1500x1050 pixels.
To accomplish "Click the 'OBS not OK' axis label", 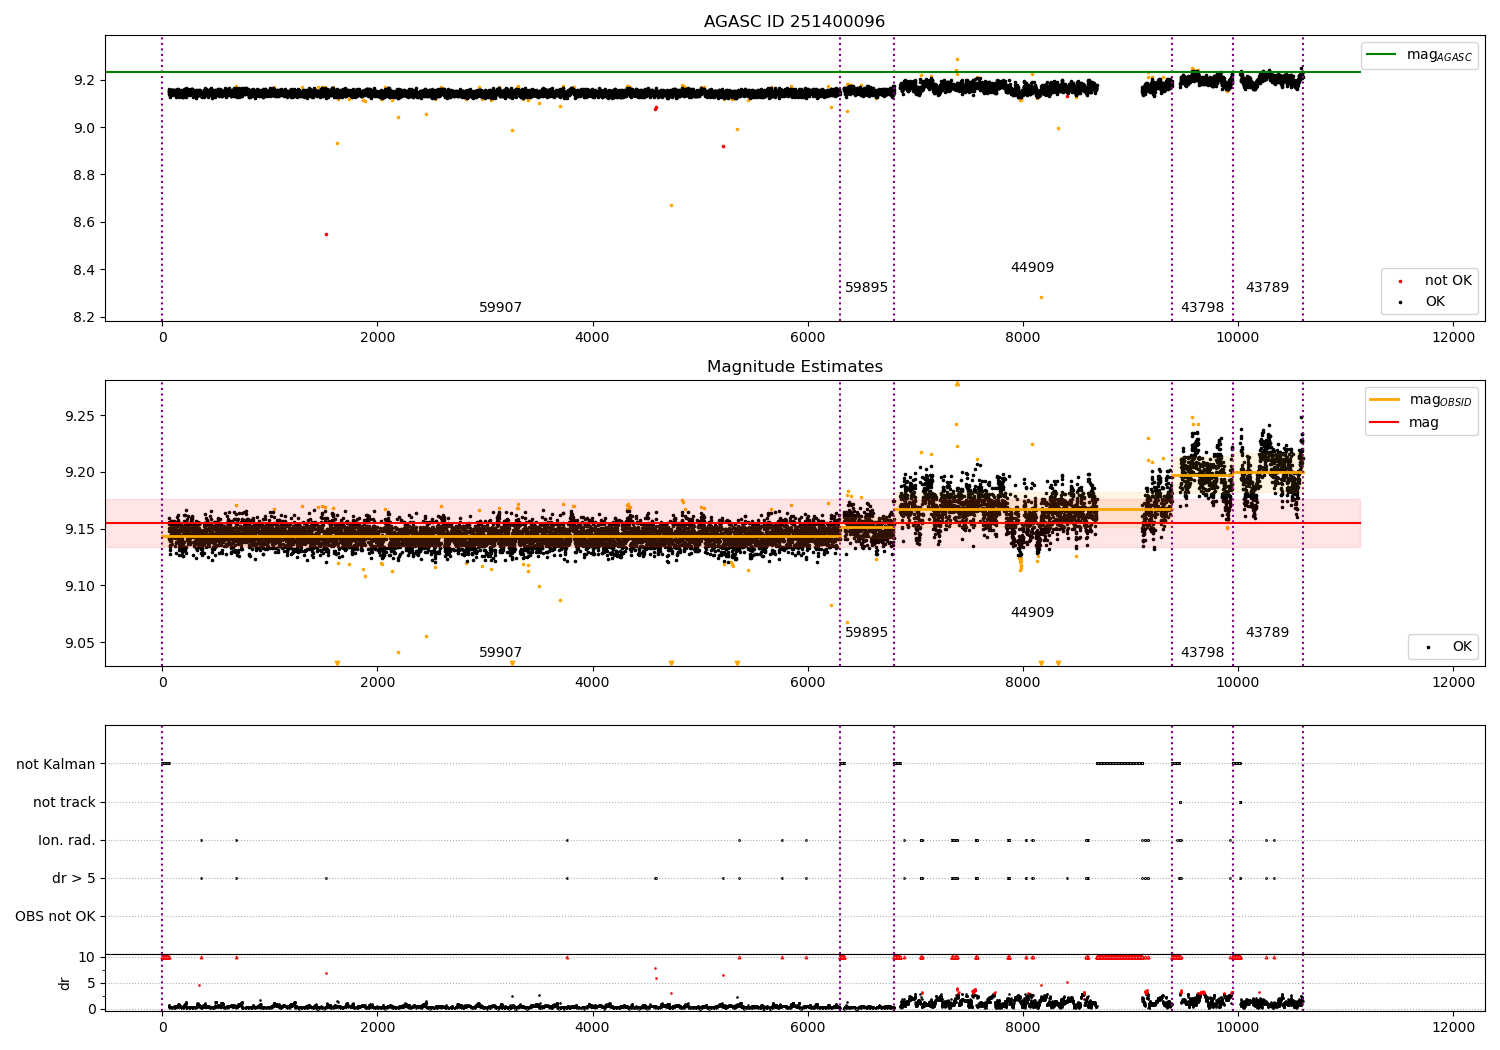I will tap(55, 917).
